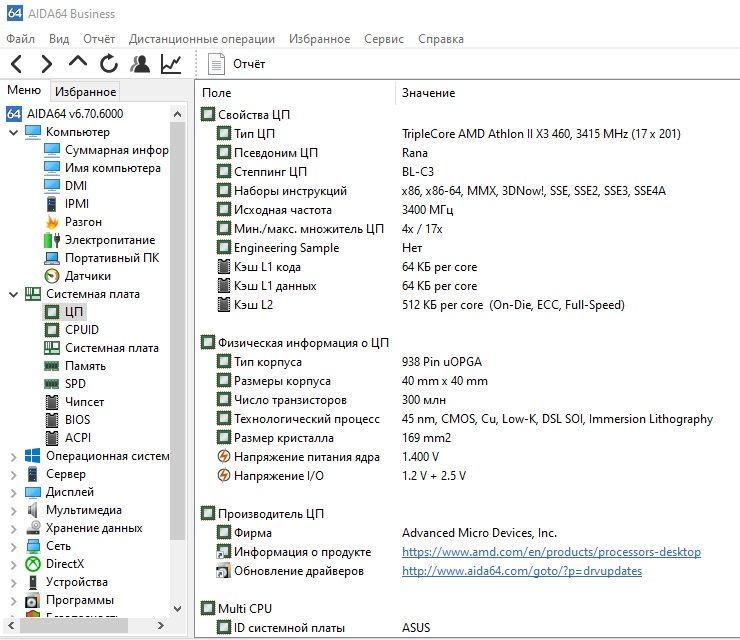740x640 pixels.
Task: Click tree scrollbar up arrow
Action: [177, 114]
